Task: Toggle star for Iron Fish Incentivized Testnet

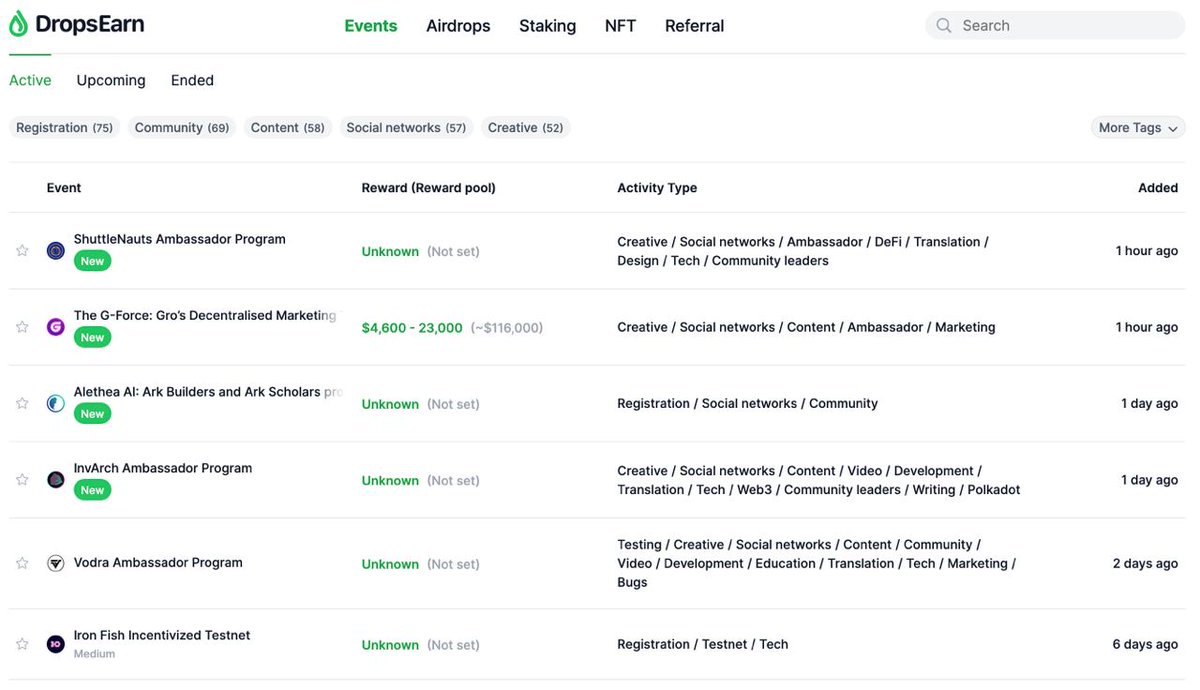Action: 22,644
